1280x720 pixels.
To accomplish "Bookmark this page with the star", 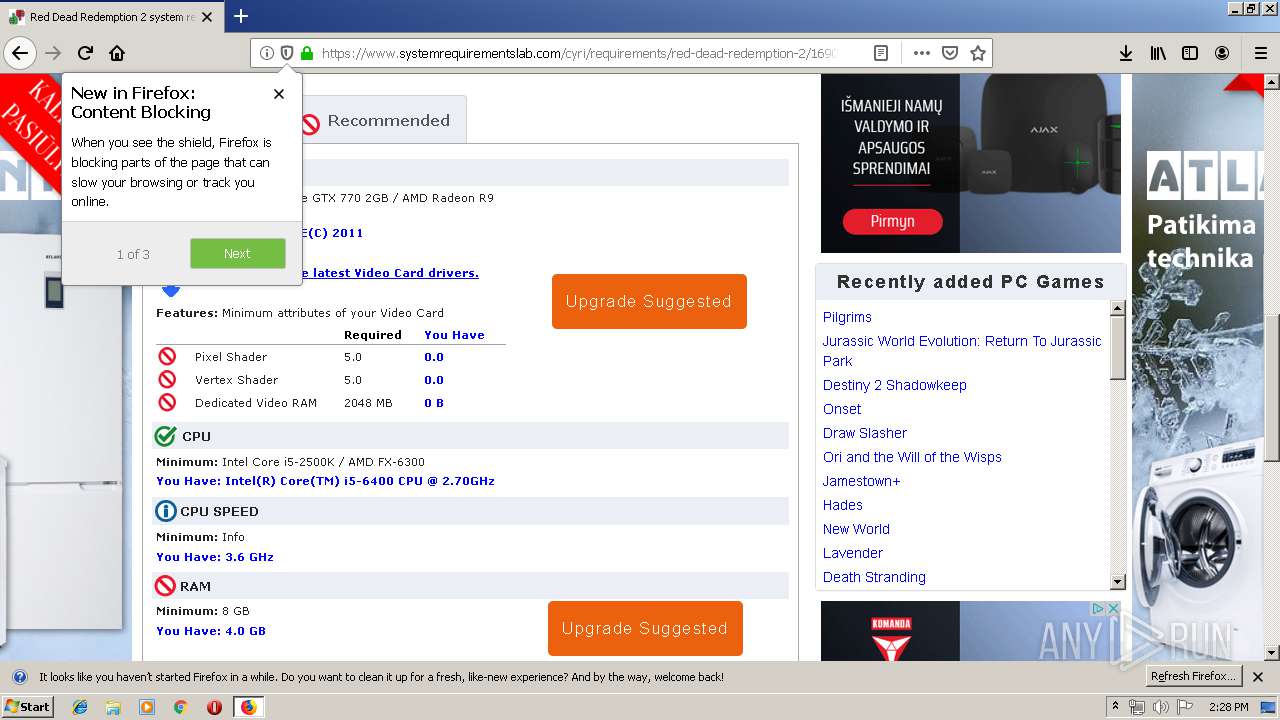I will coord(978,53).
